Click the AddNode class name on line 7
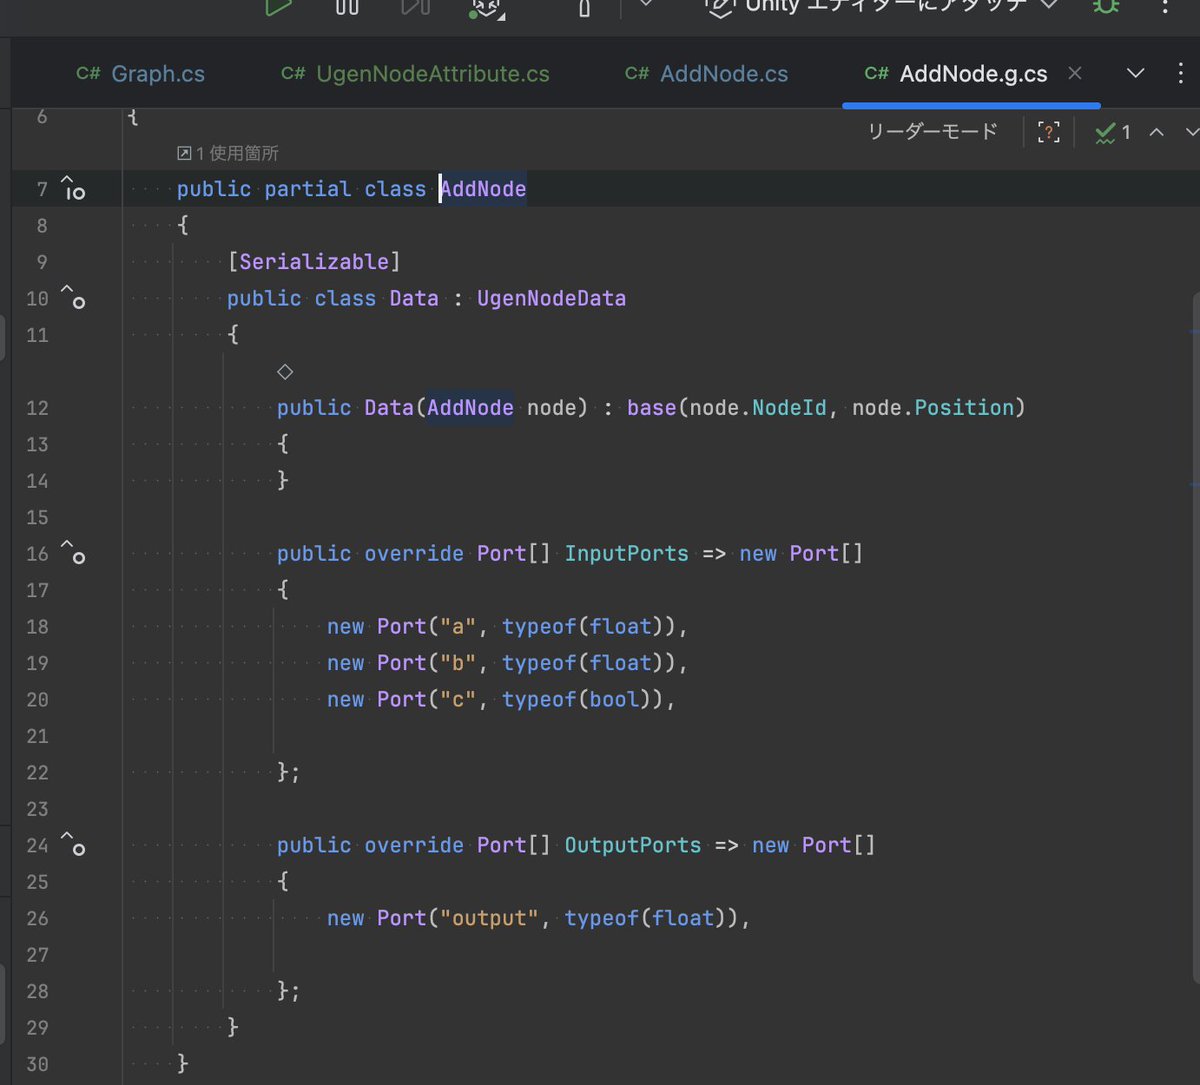 (483, 189)
